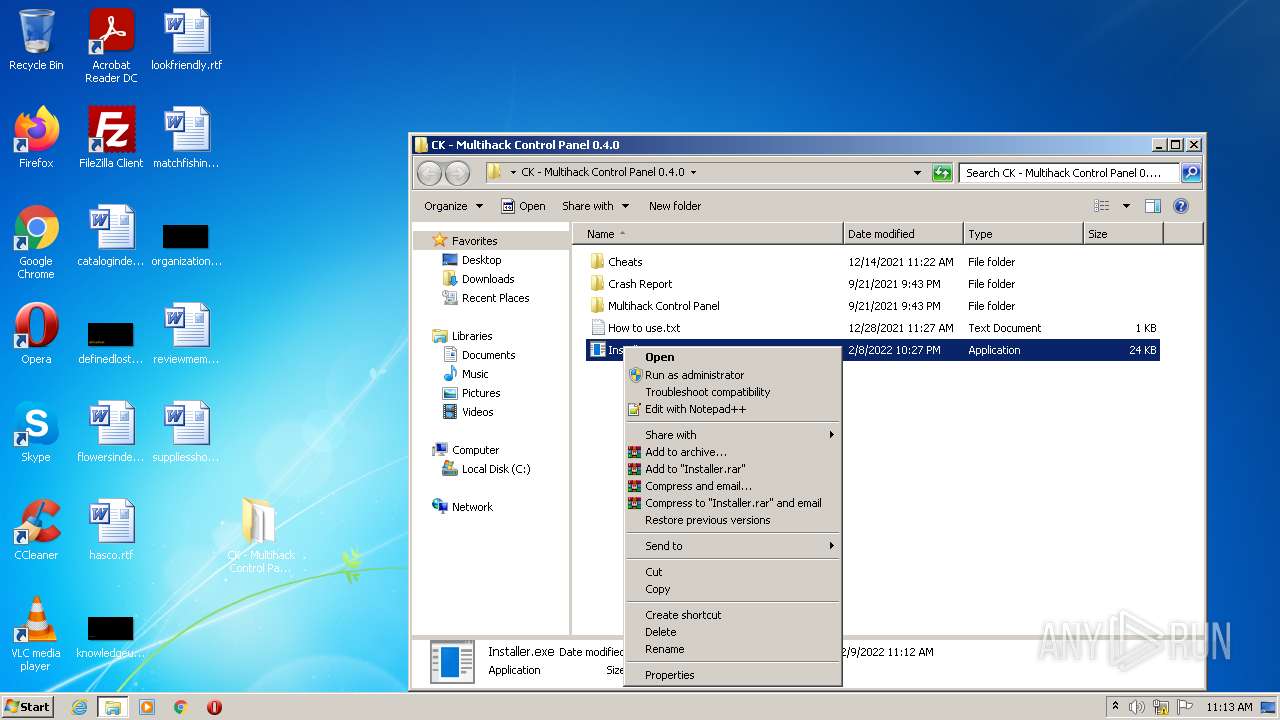This screenshot has width=1280, height=720.
Task: Click Chrome icon in taskbar
Action: (181, 707)
